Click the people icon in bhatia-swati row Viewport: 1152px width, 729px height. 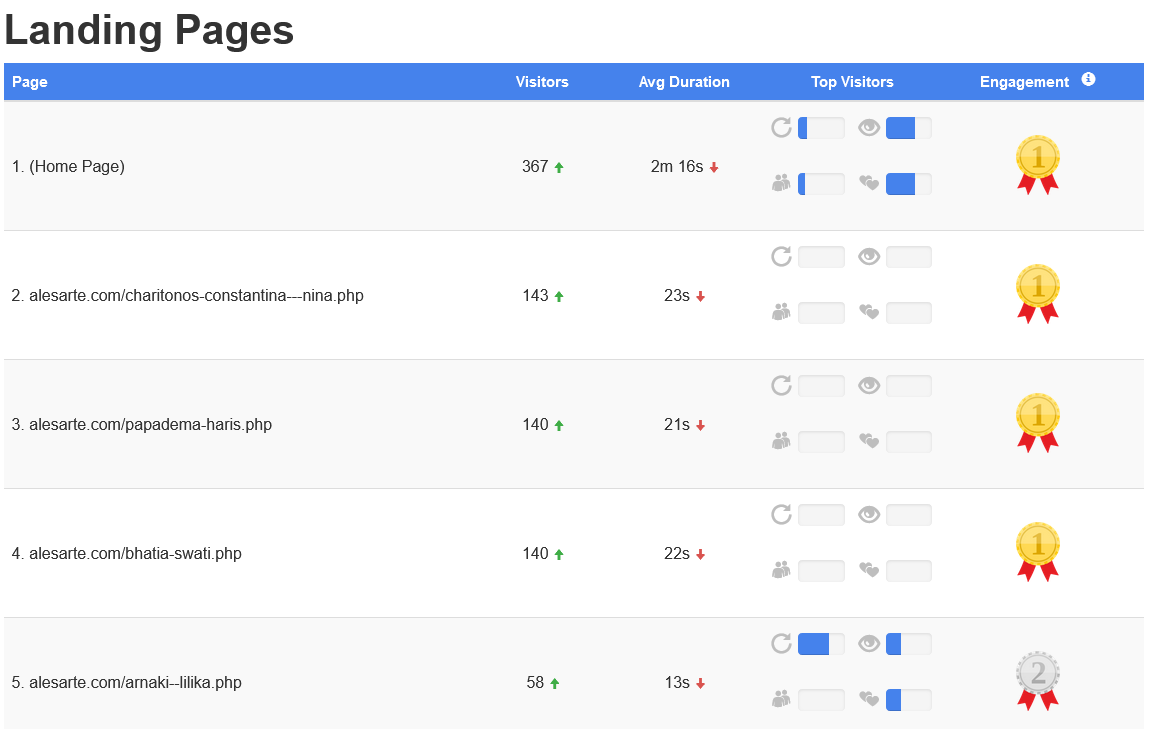coord(781,570)
